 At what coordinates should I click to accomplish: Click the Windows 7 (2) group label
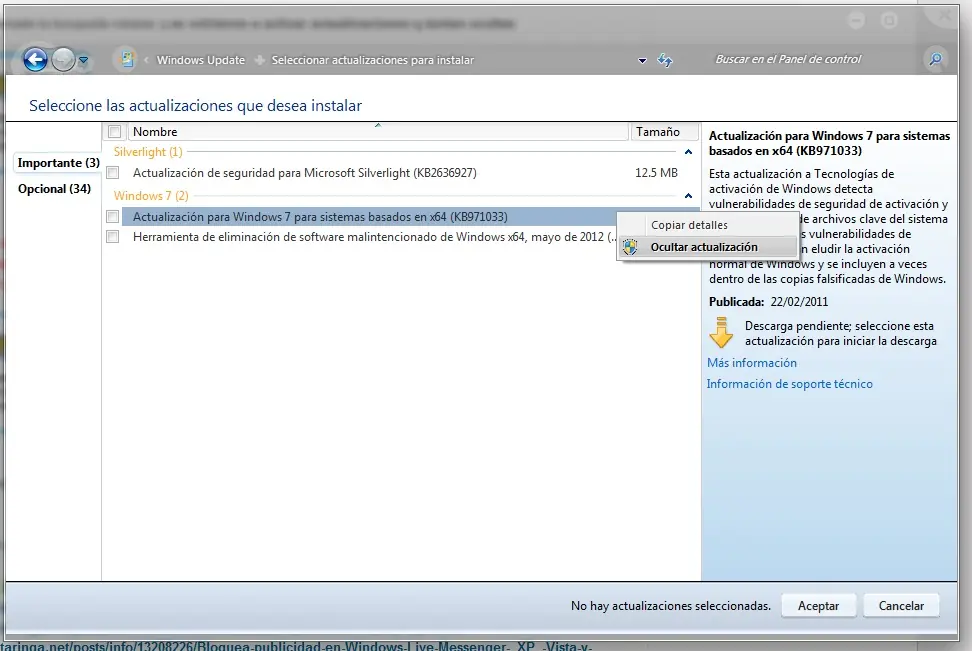(x=151, y=196)
